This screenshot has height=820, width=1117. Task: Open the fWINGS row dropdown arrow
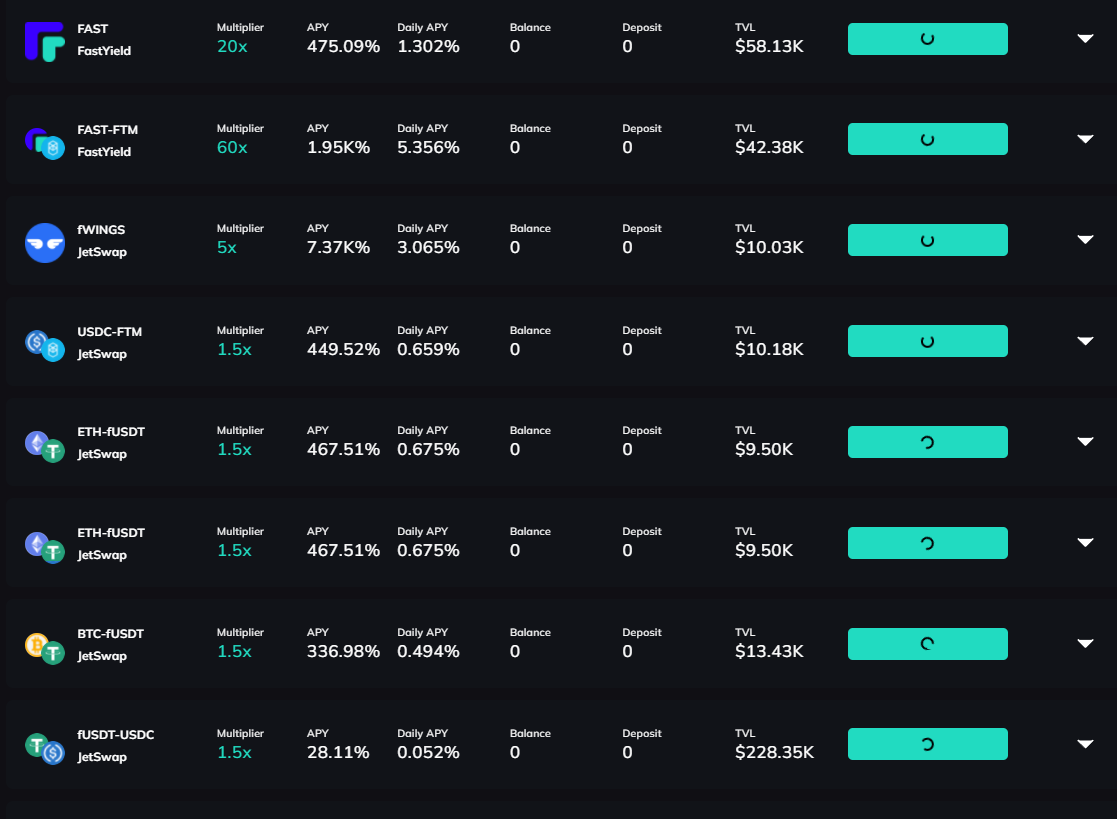[1085, 239]
